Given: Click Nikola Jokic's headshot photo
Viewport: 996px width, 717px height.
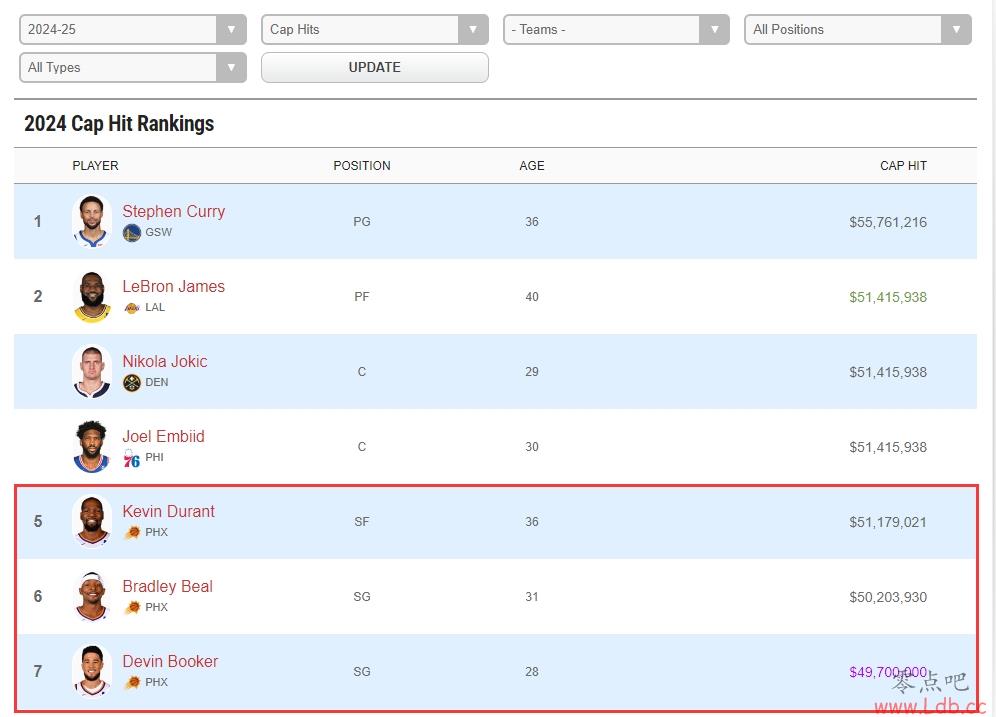Looking at the screenshot, I should click(x=91, y=372).
